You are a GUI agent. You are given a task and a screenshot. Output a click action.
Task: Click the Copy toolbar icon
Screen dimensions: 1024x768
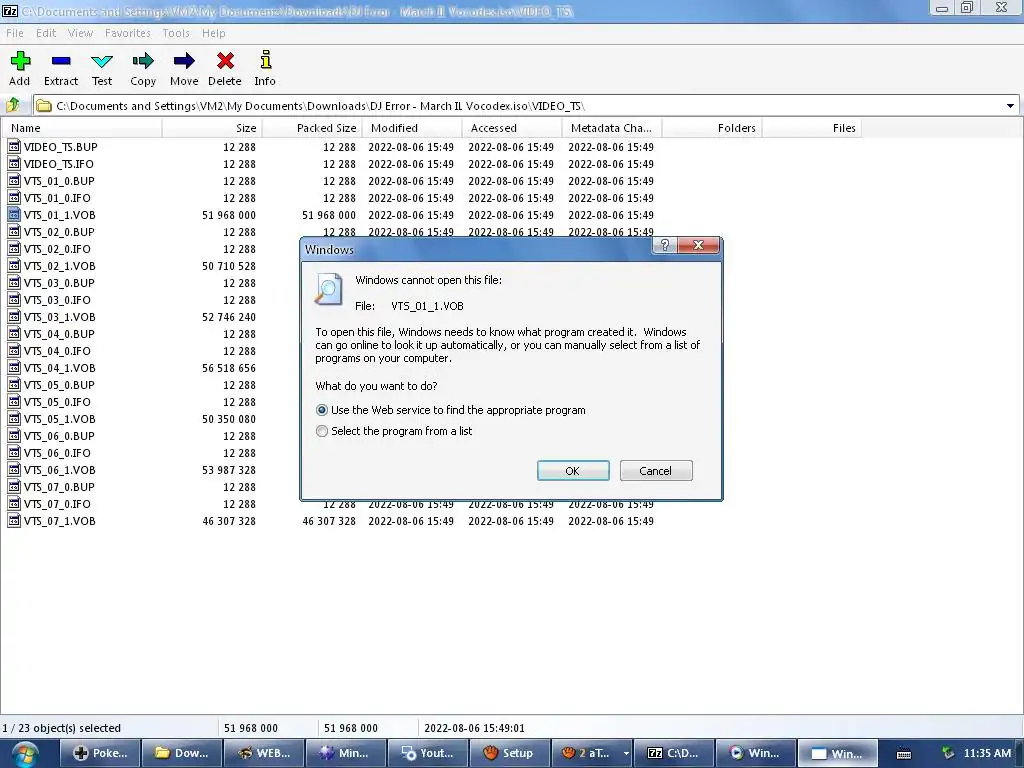143,61
